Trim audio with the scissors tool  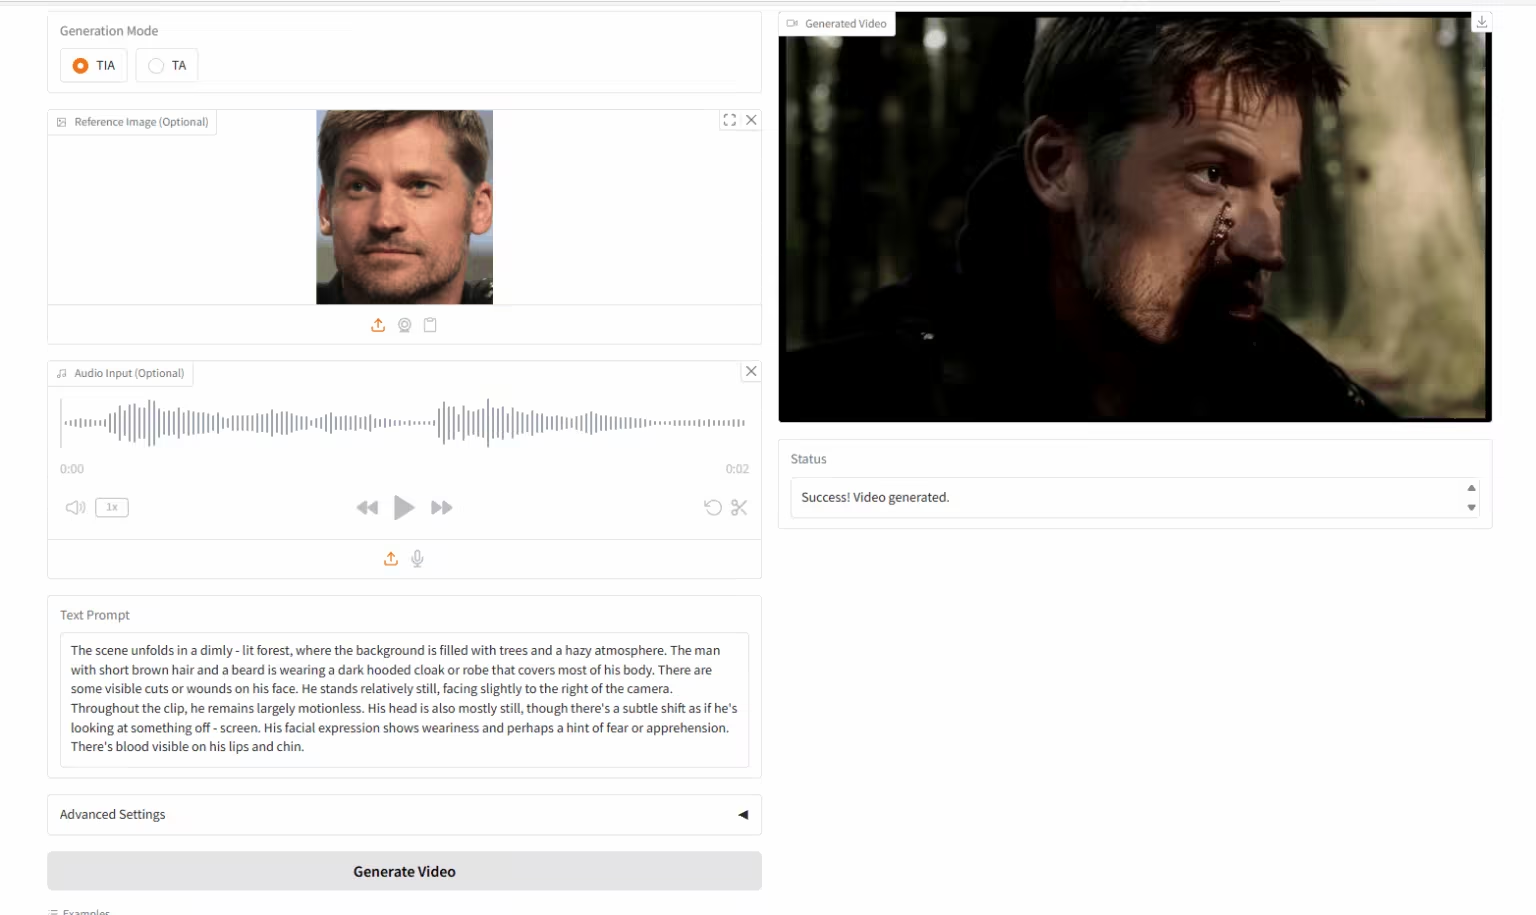pos(739,508)
